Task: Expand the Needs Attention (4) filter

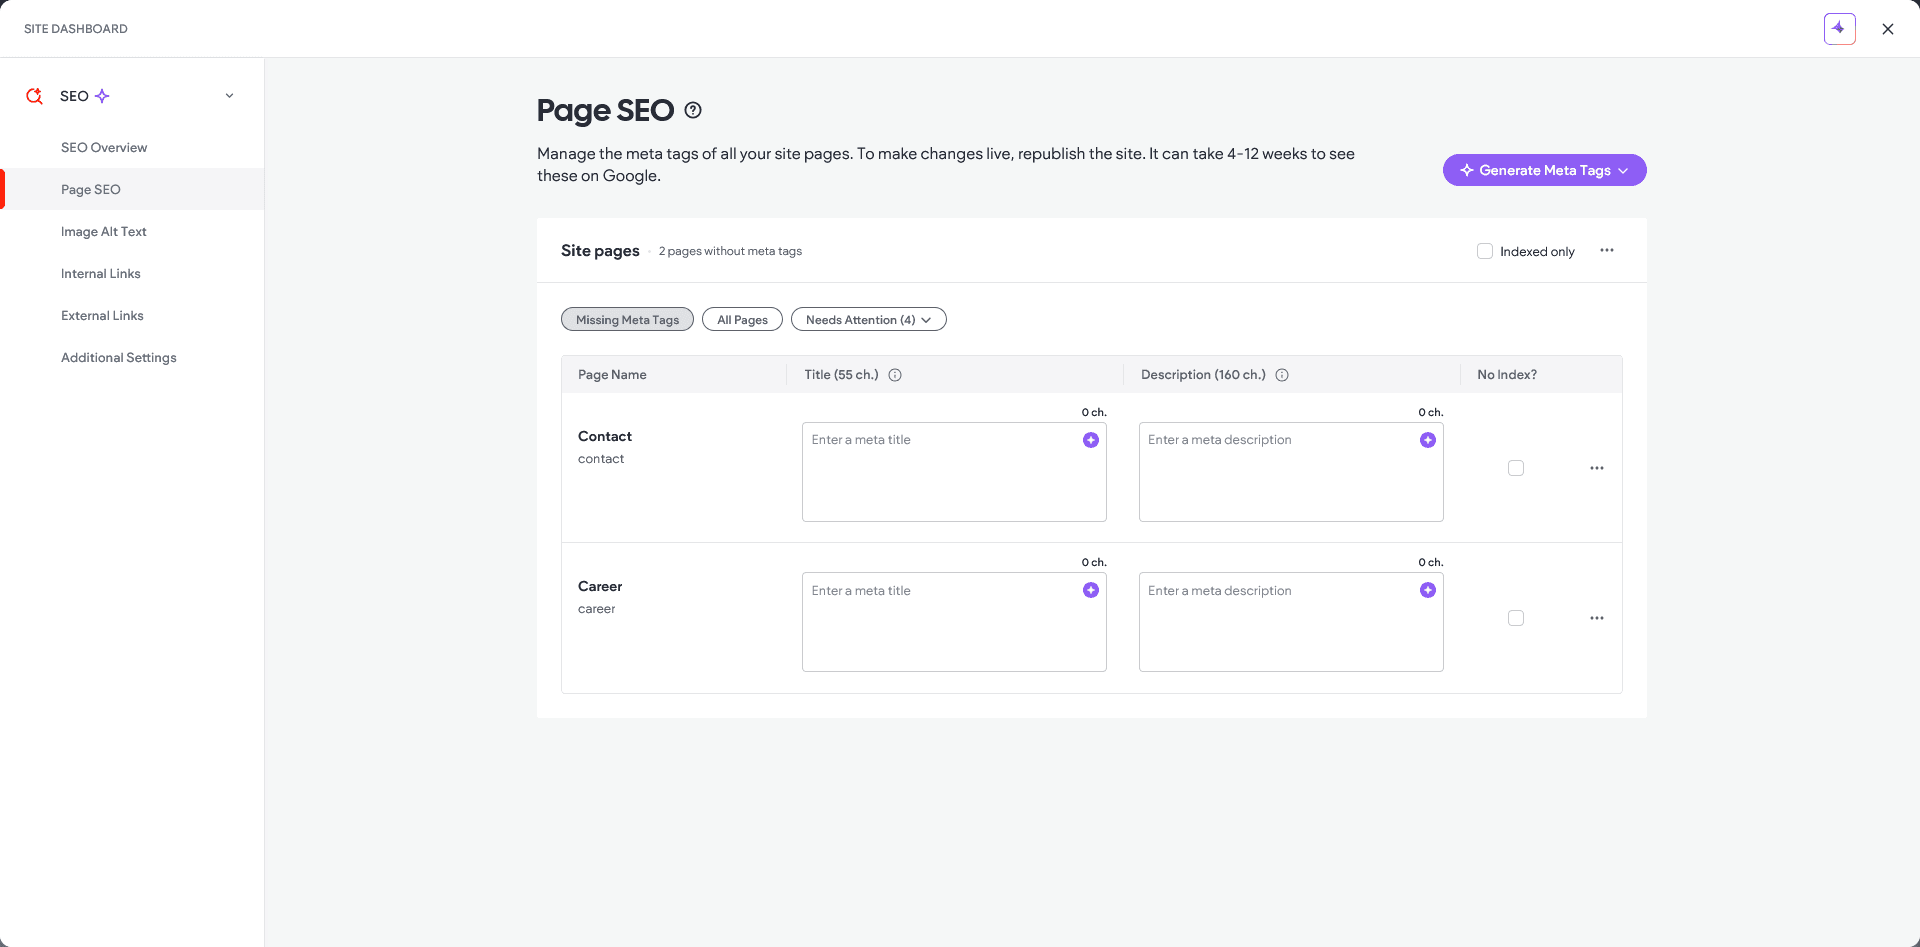Action: 868,320
